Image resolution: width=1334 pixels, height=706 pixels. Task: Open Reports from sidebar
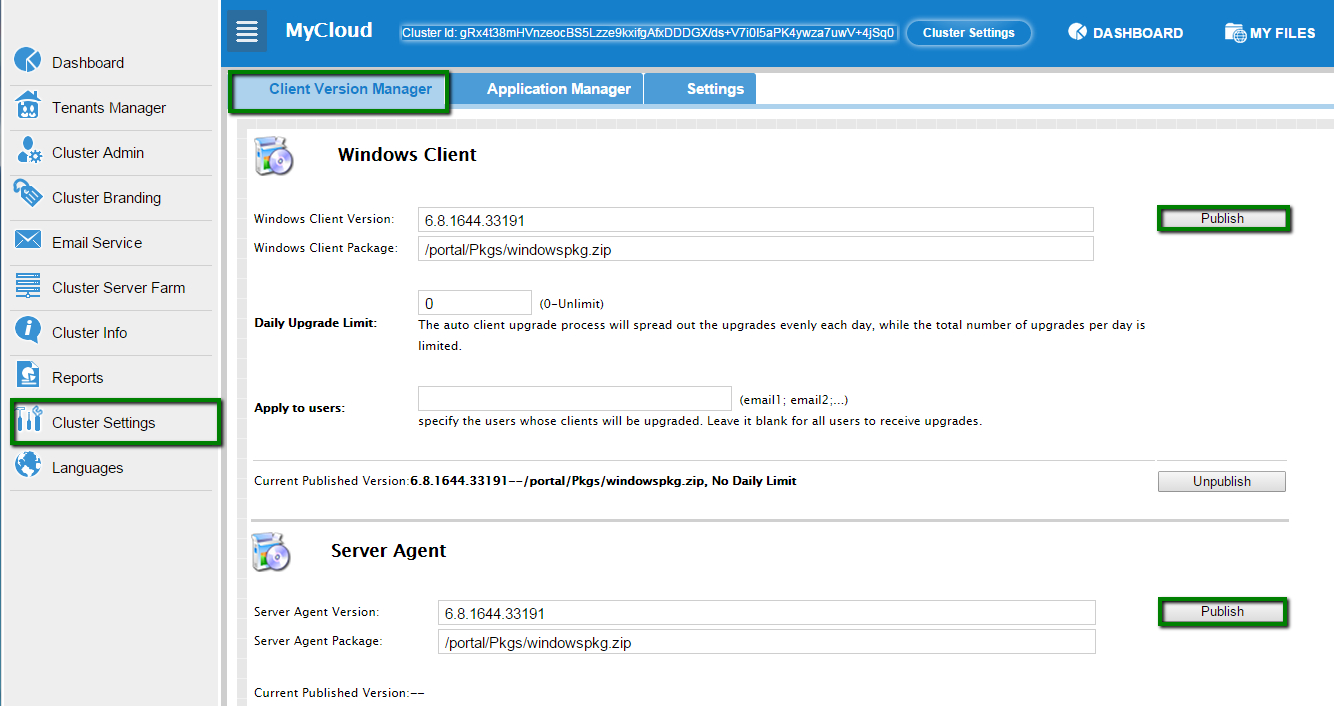[x=78, y=378]
